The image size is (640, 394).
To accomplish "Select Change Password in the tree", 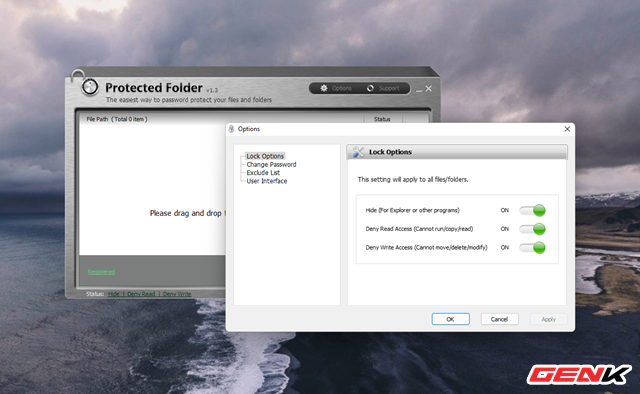I will 271,165.
